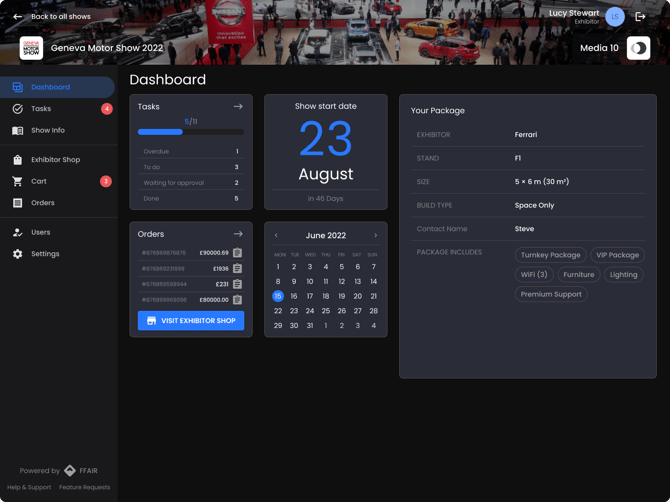The height and width of the screenshot is (502, 670).
Task: Open Tasks in the sidebar
Action: pos(41,109)
